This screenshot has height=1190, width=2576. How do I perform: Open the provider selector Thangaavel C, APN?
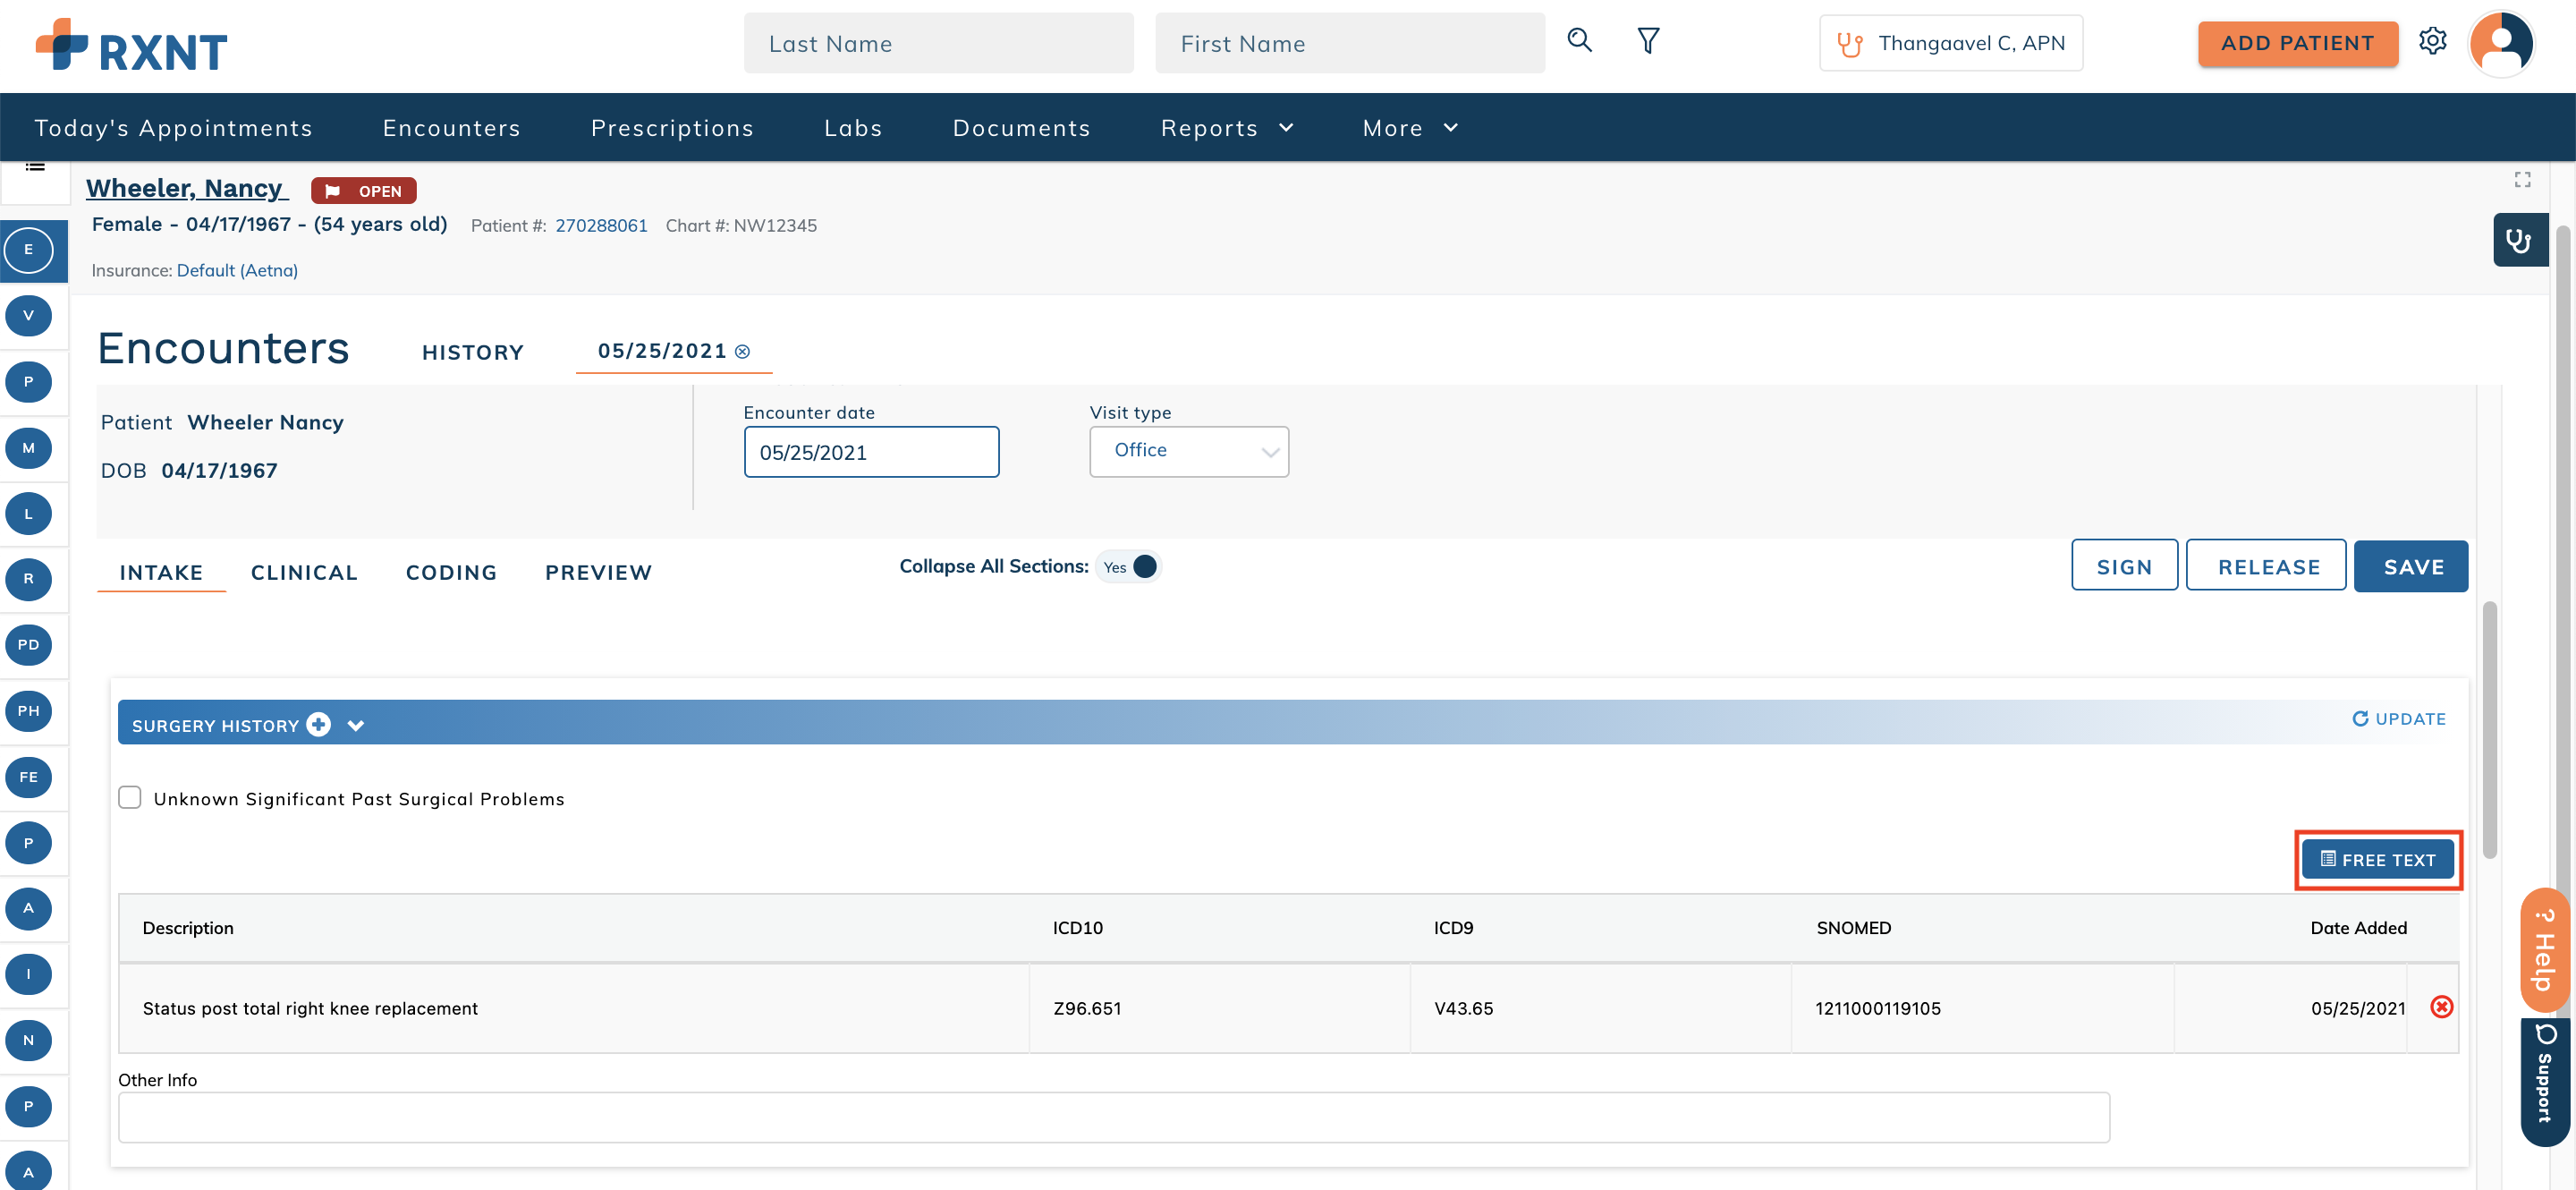(x=1950, y=43)
